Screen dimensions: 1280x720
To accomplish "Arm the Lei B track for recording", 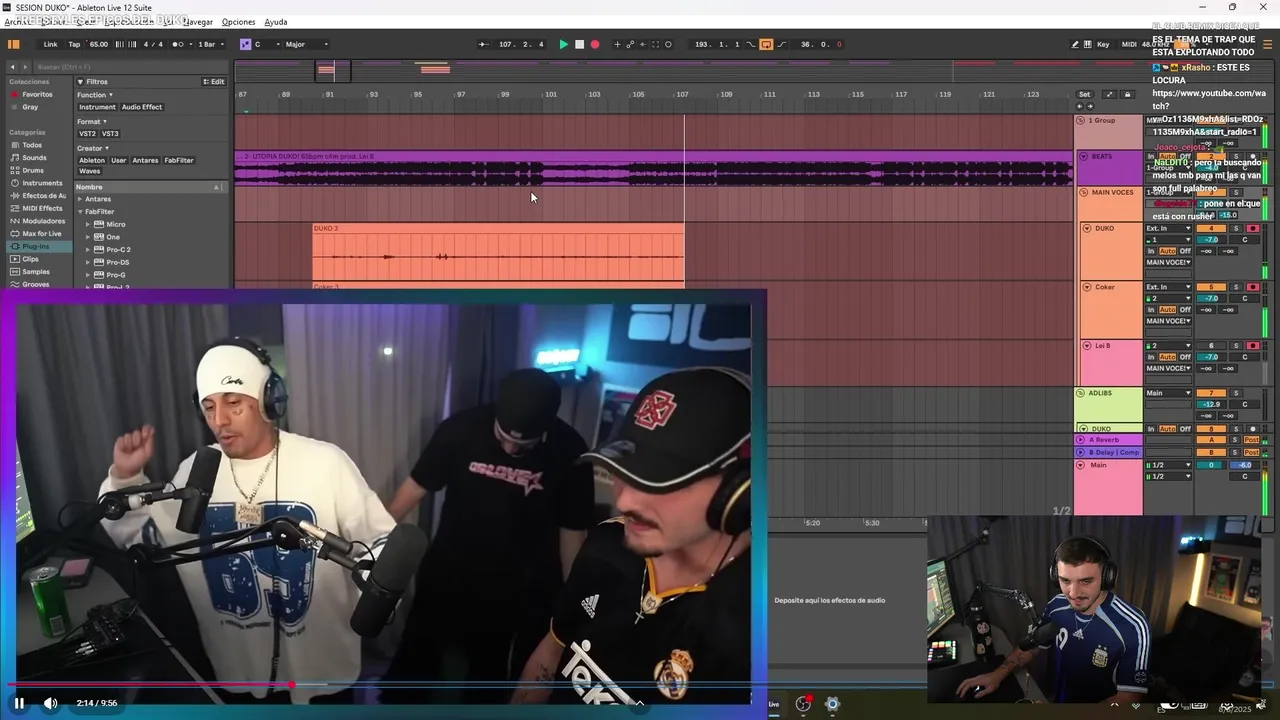I will point(1253,346).
